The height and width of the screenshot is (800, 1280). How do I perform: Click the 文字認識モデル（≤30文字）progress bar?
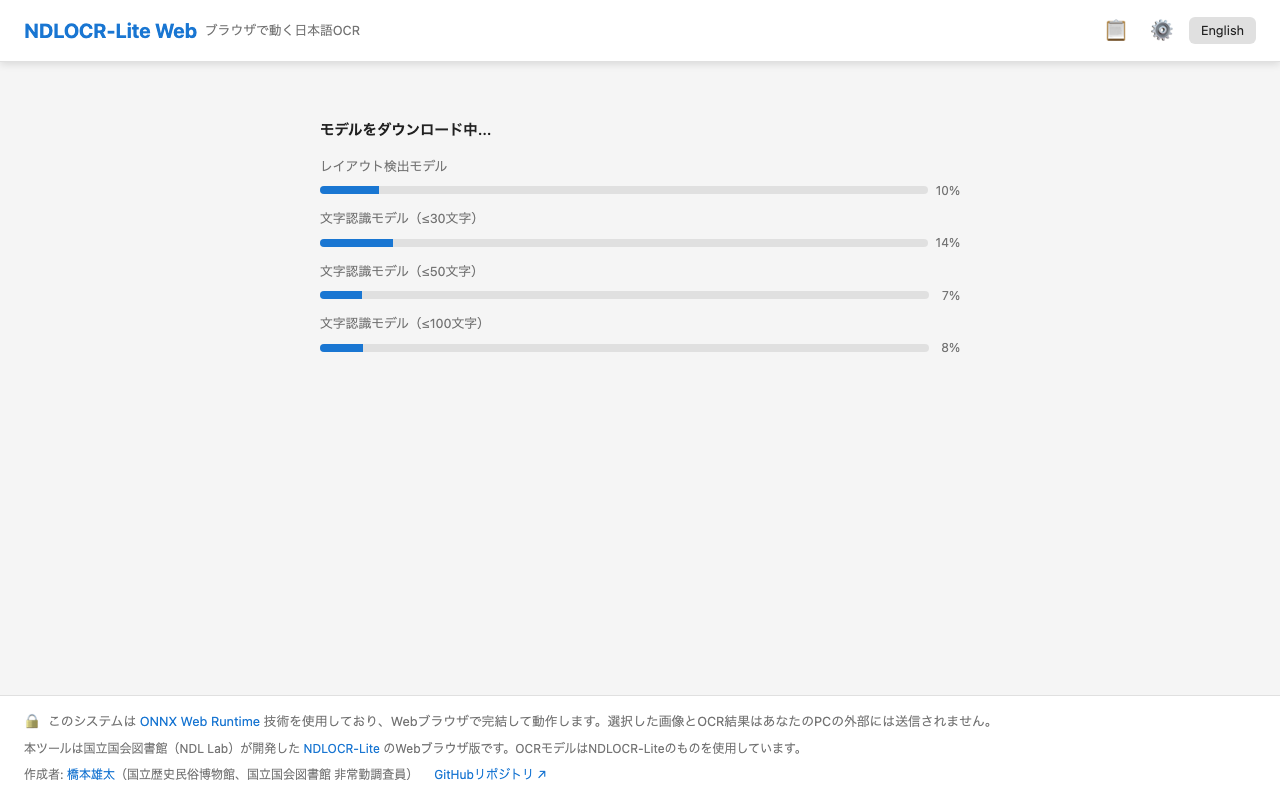click(624, 242)
